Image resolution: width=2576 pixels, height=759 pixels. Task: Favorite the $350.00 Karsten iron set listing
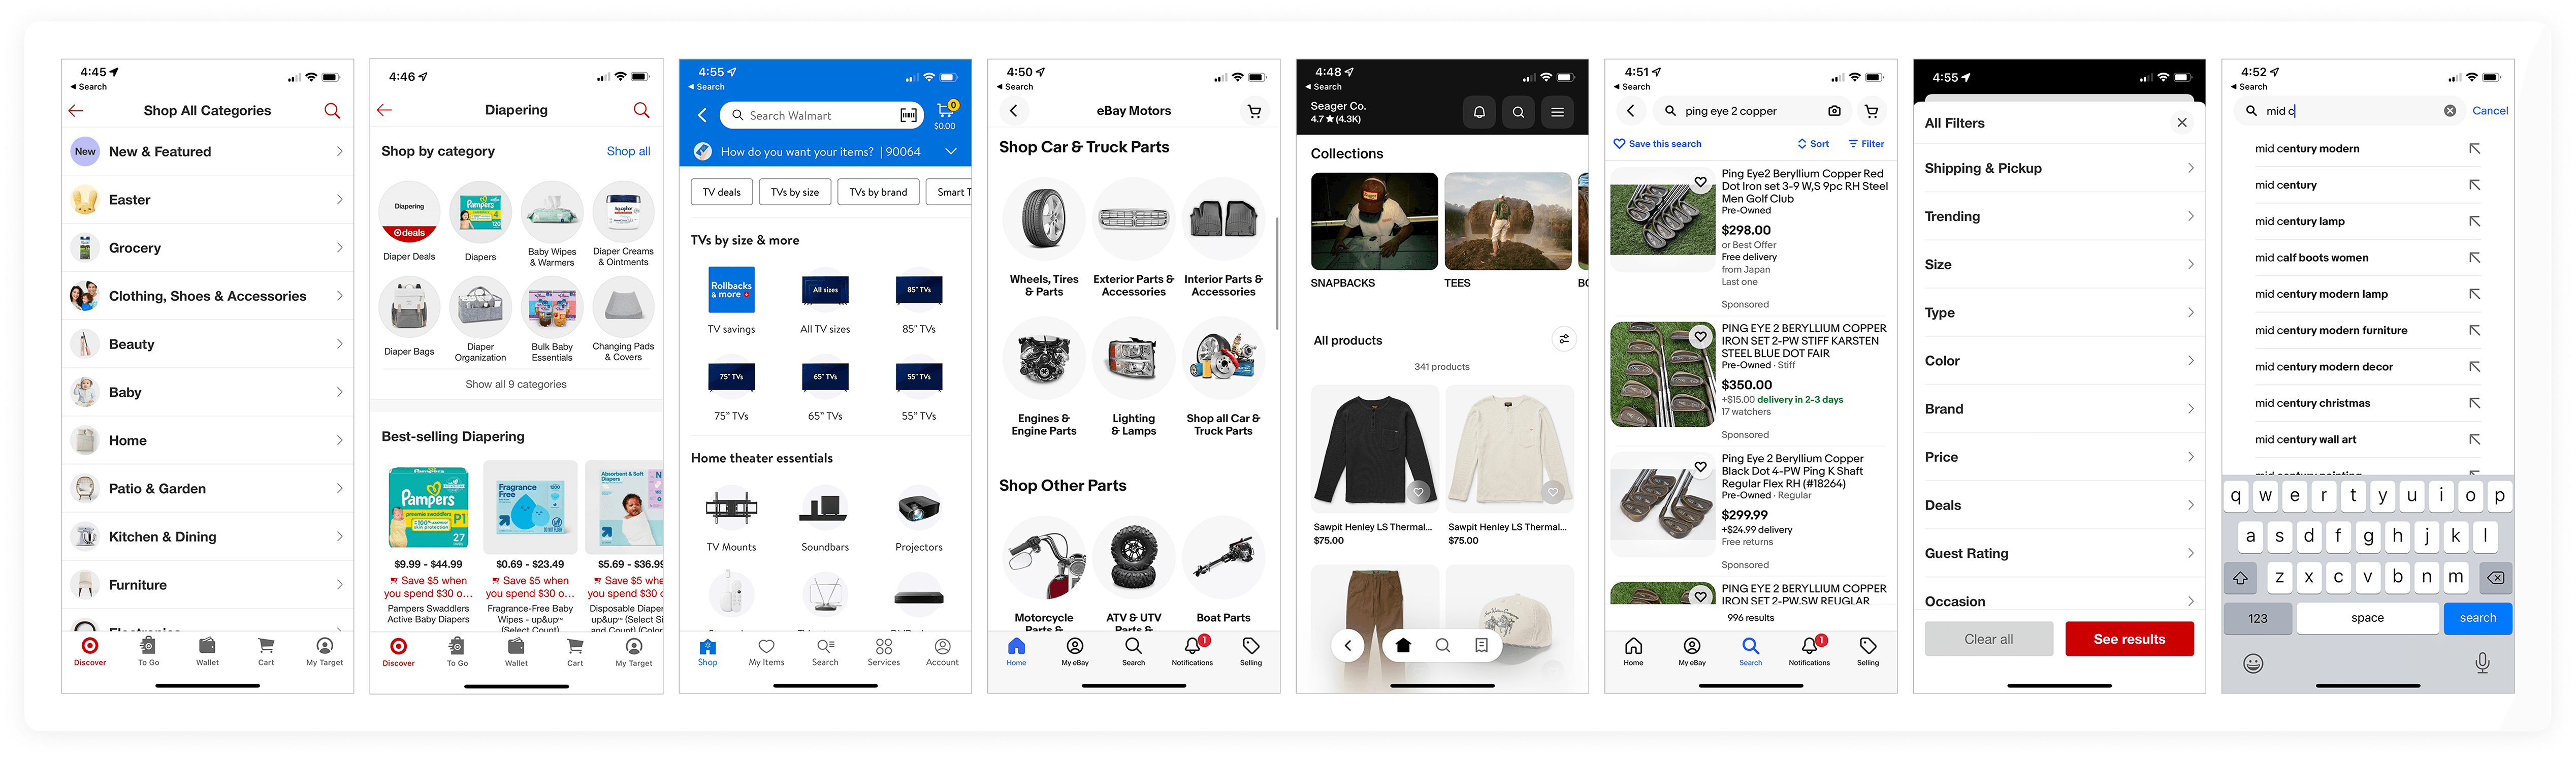[1700, 337]
